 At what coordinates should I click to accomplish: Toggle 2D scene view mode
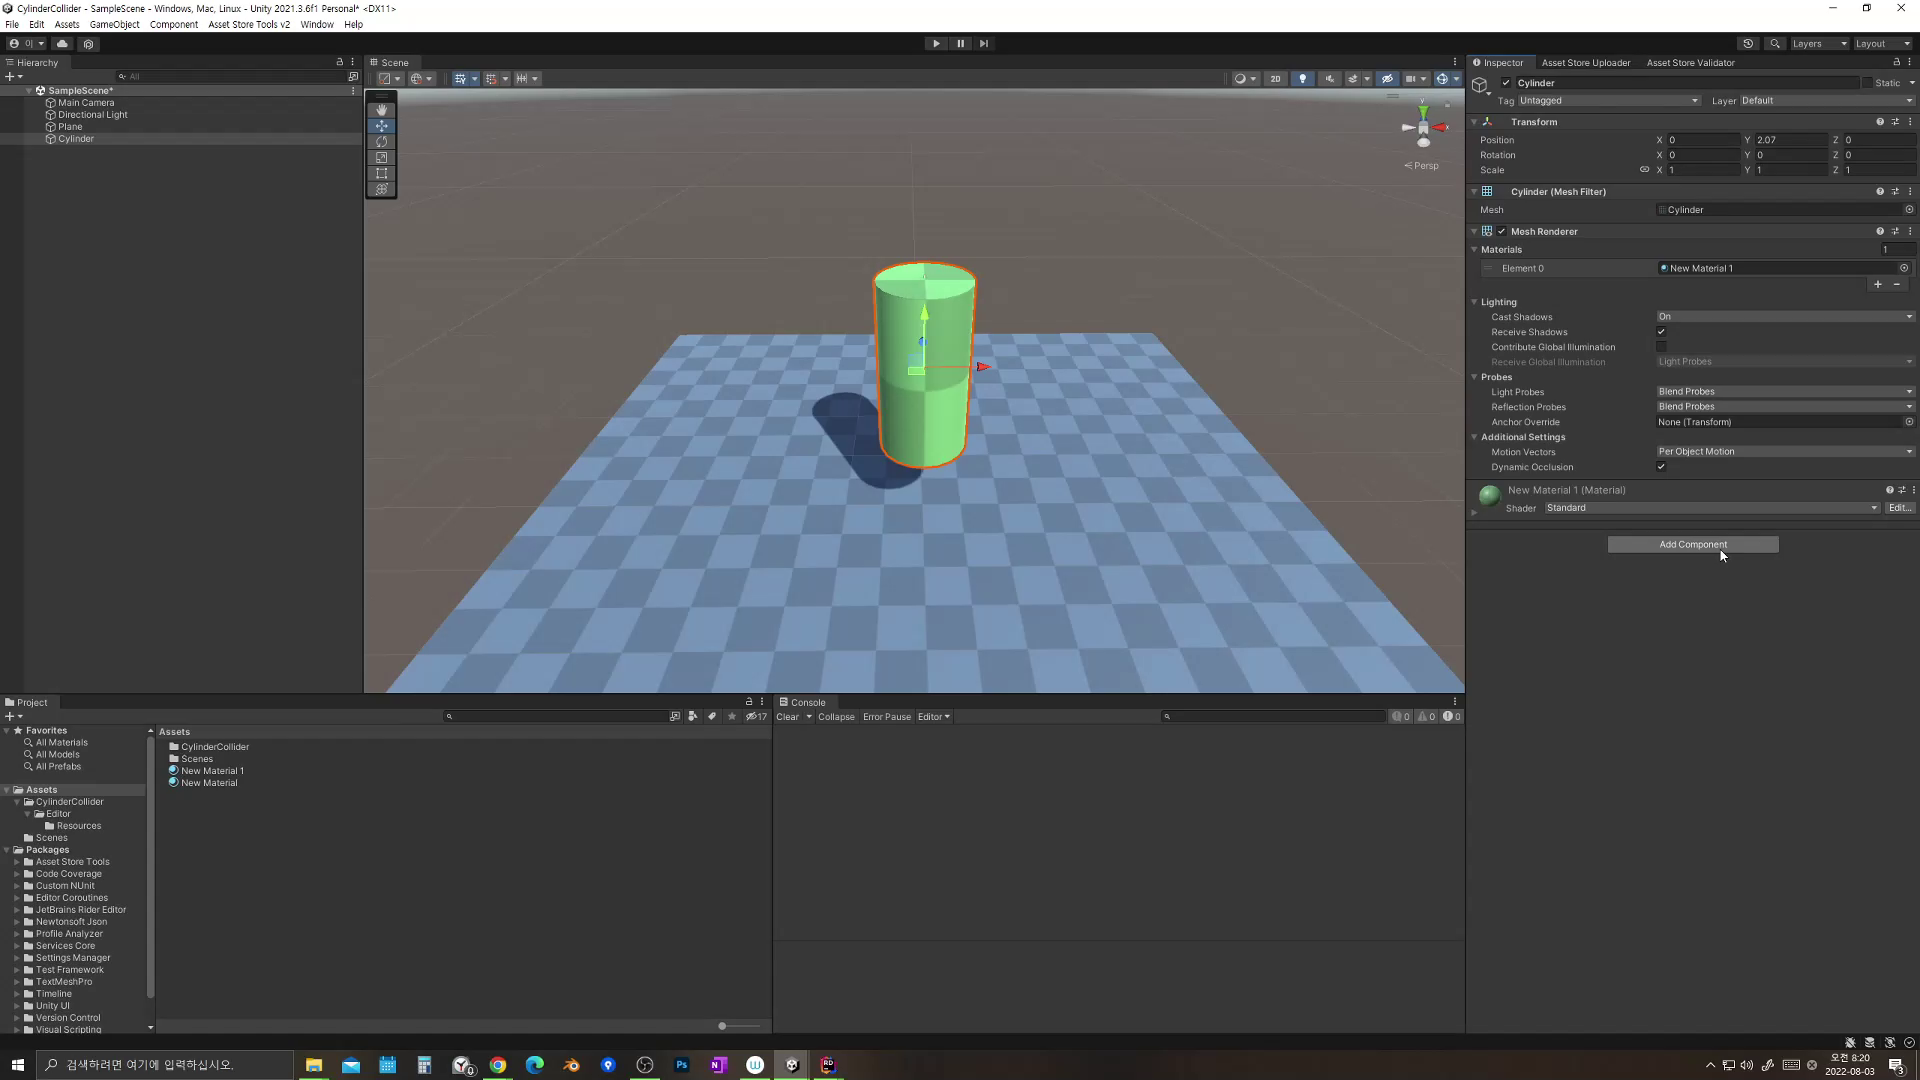(1275, 79)
